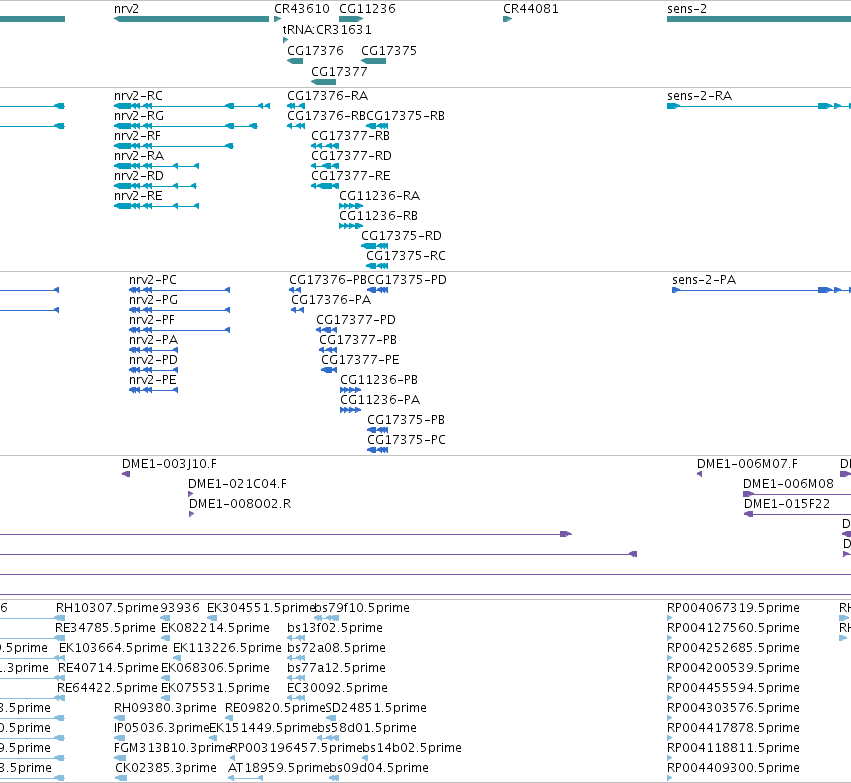Select clone DME1-006M08

pos(788,484)
